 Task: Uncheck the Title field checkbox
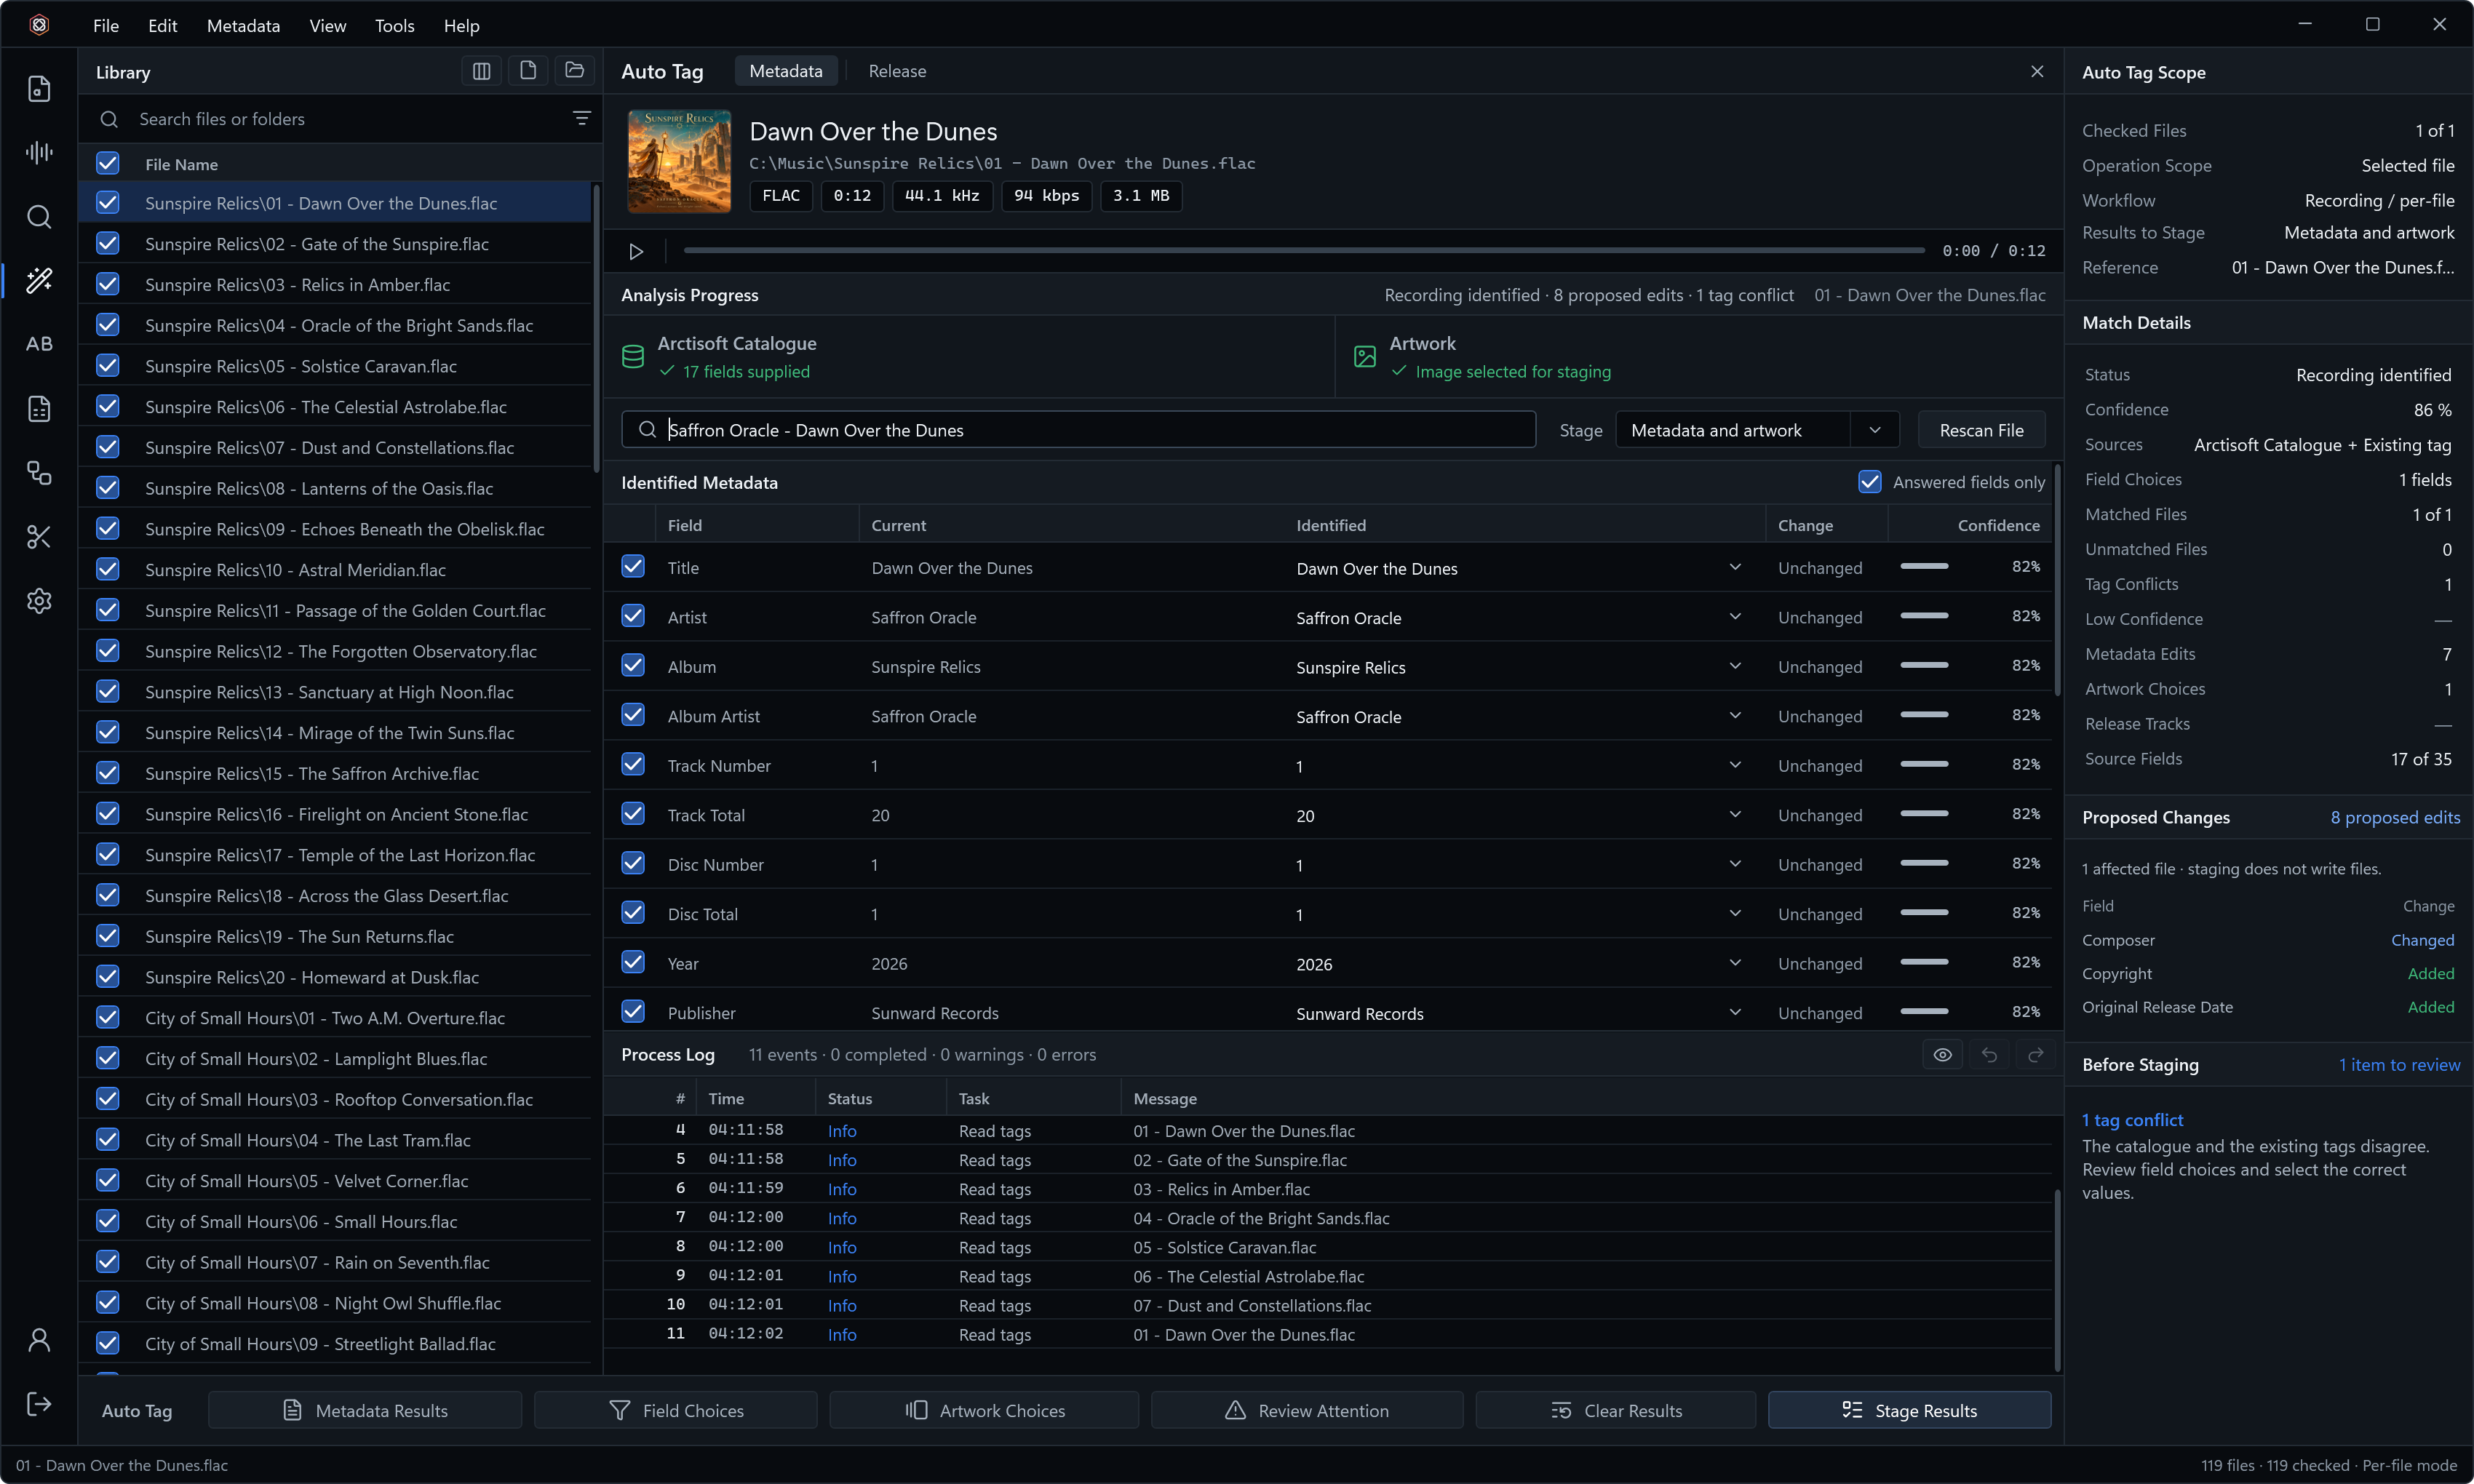(633, 567)
